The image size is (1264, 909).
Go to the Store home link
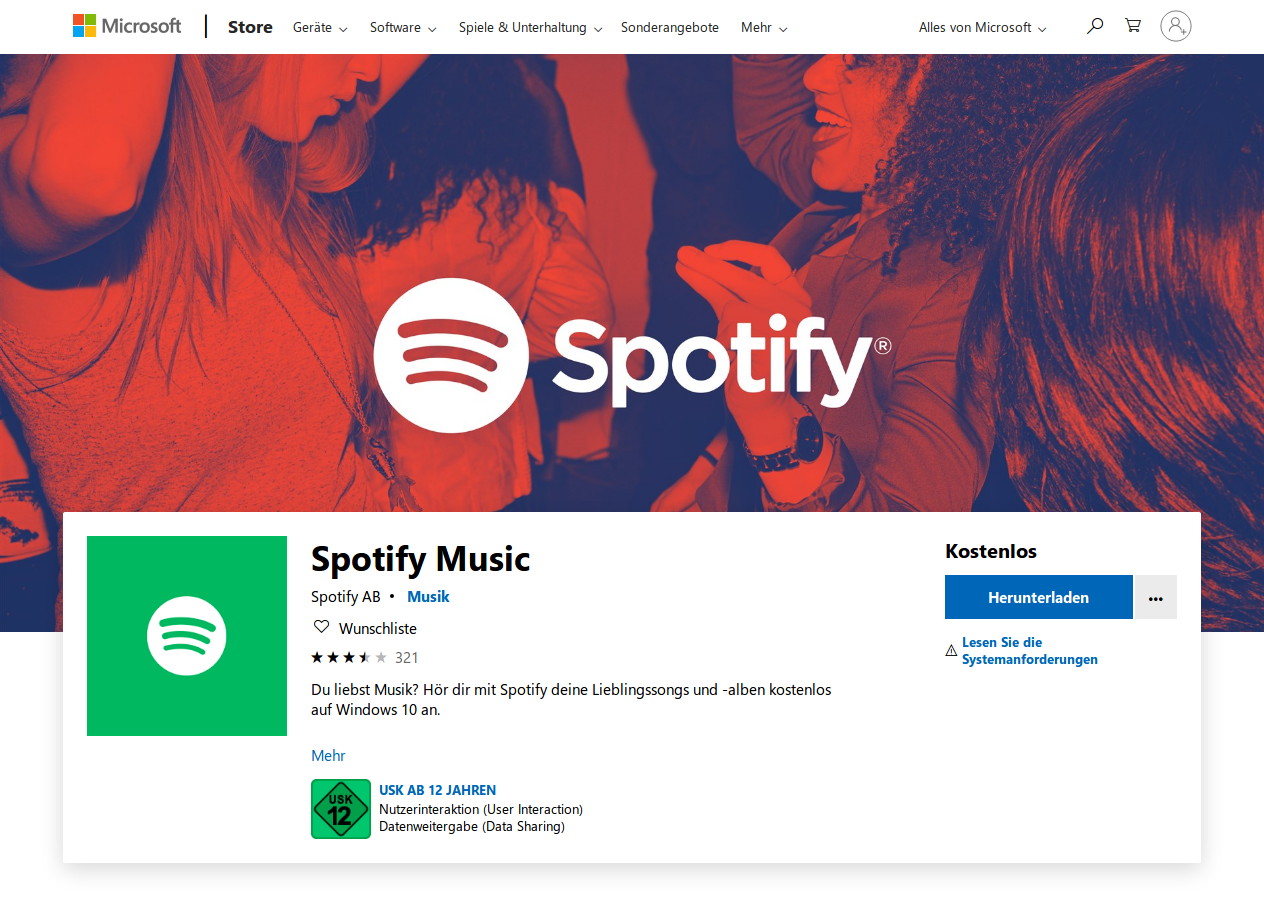[x=250, y=27]
